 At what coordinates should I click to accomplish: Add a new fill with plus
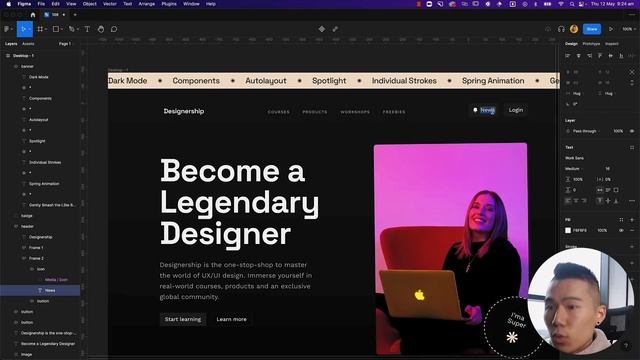[632, 220]
